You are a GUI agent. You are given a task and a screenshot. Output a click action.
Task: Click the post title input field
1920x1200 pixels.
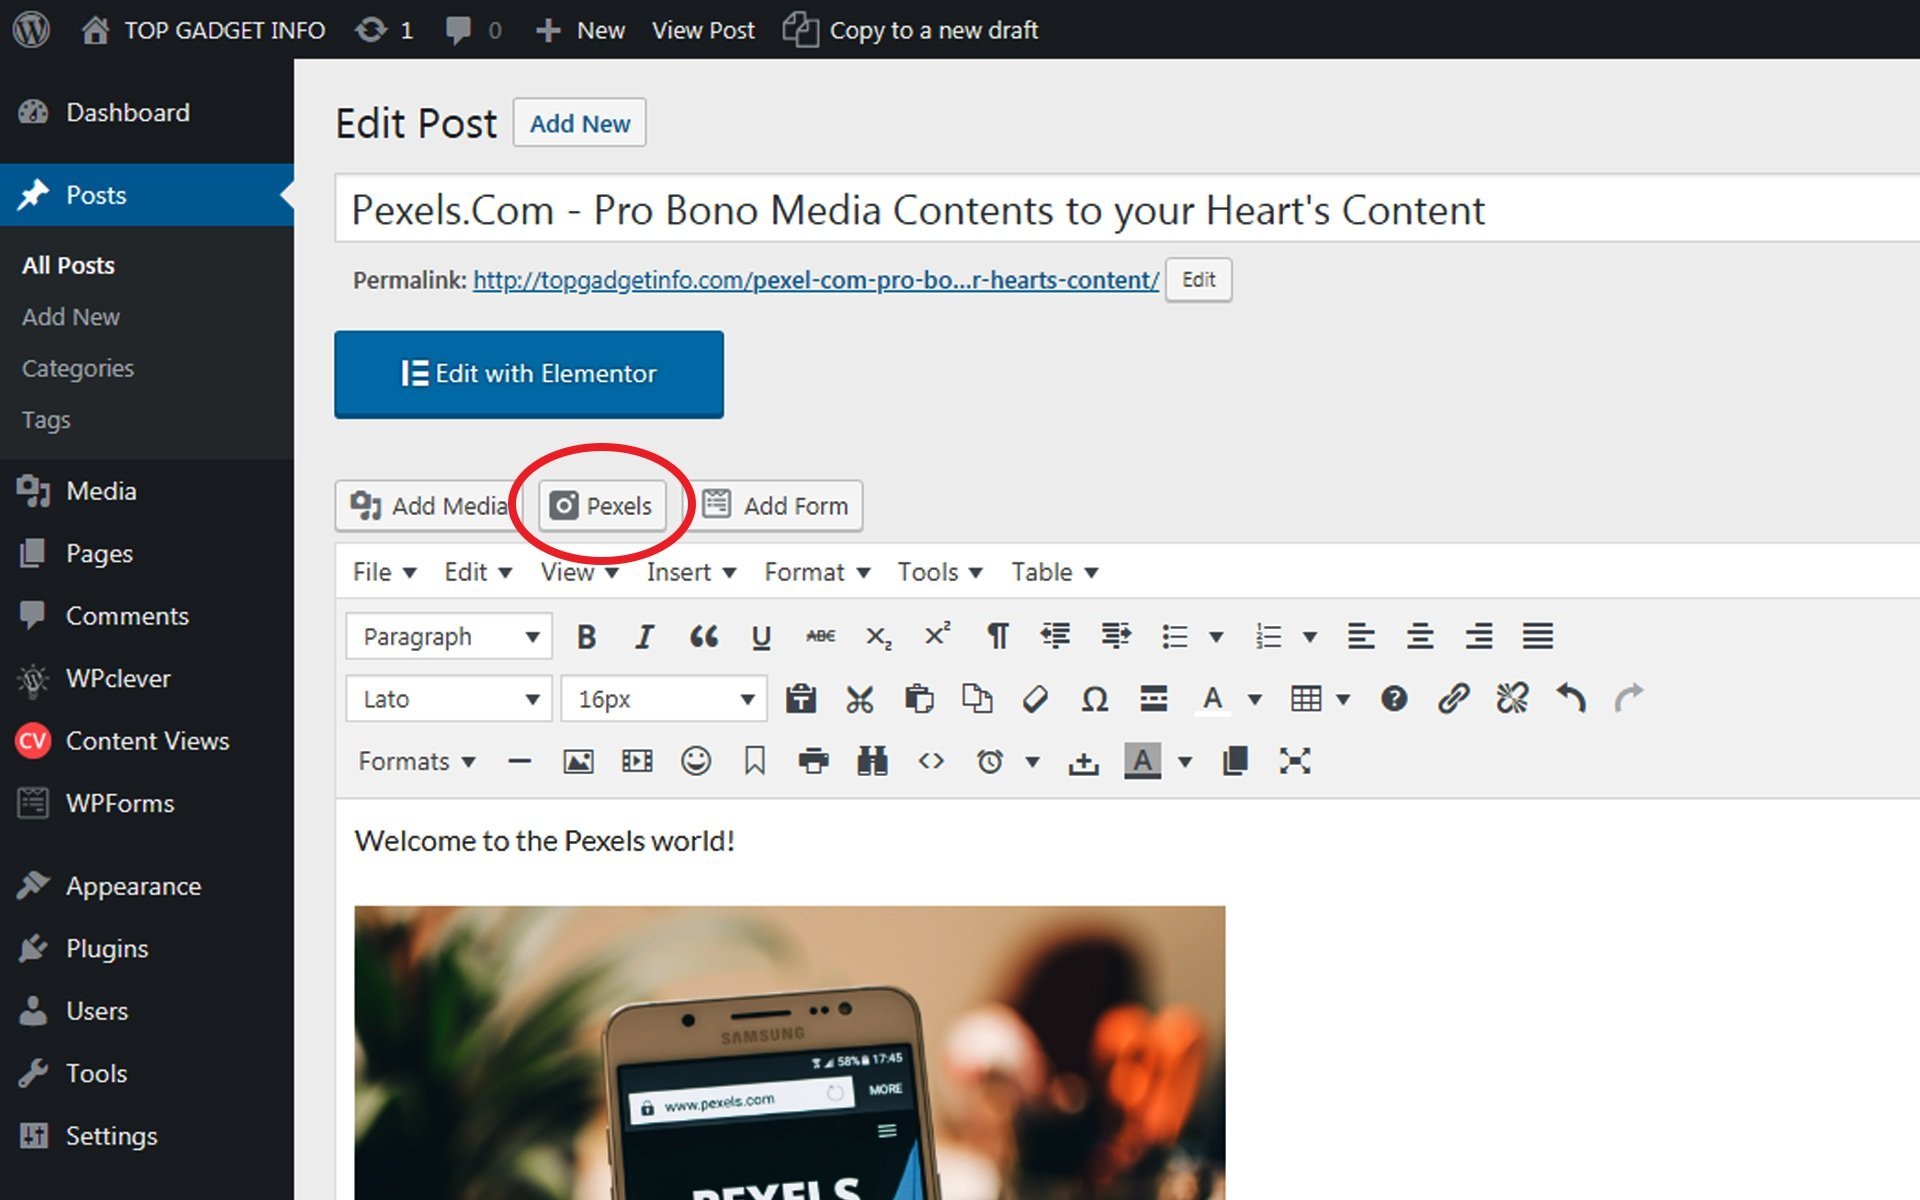pyautogui.click(x=1127, y=209)
